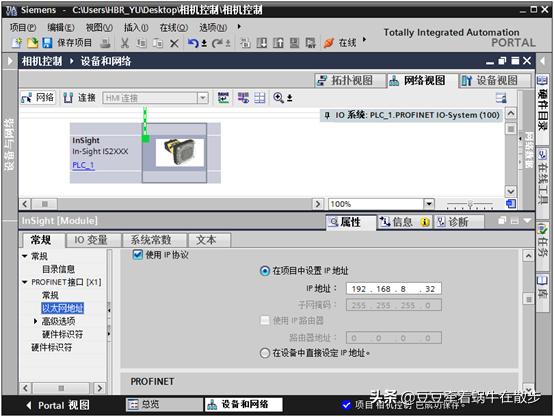Toggle 使用 IP 路由器 checkbox
Screen dimensions: 554x417
tap(265, 321)
